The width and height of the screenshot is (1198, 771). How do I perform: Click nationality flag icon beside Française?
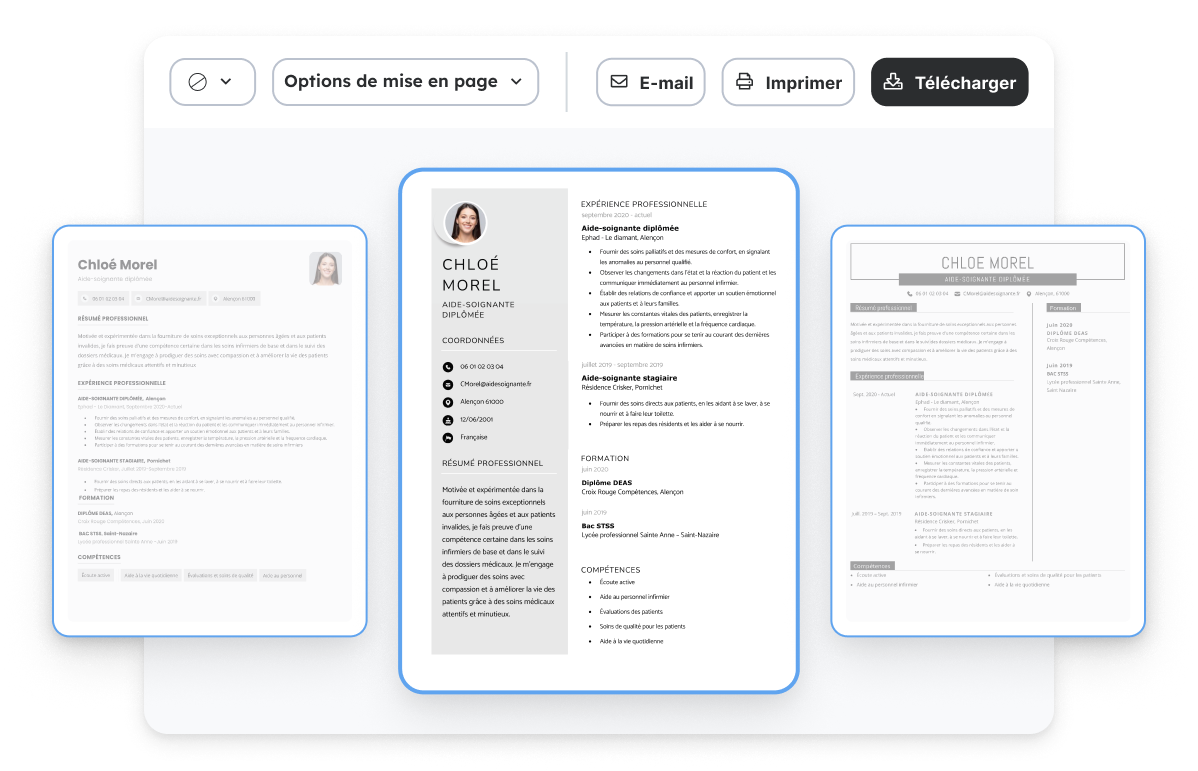click(x=448, y=438)
